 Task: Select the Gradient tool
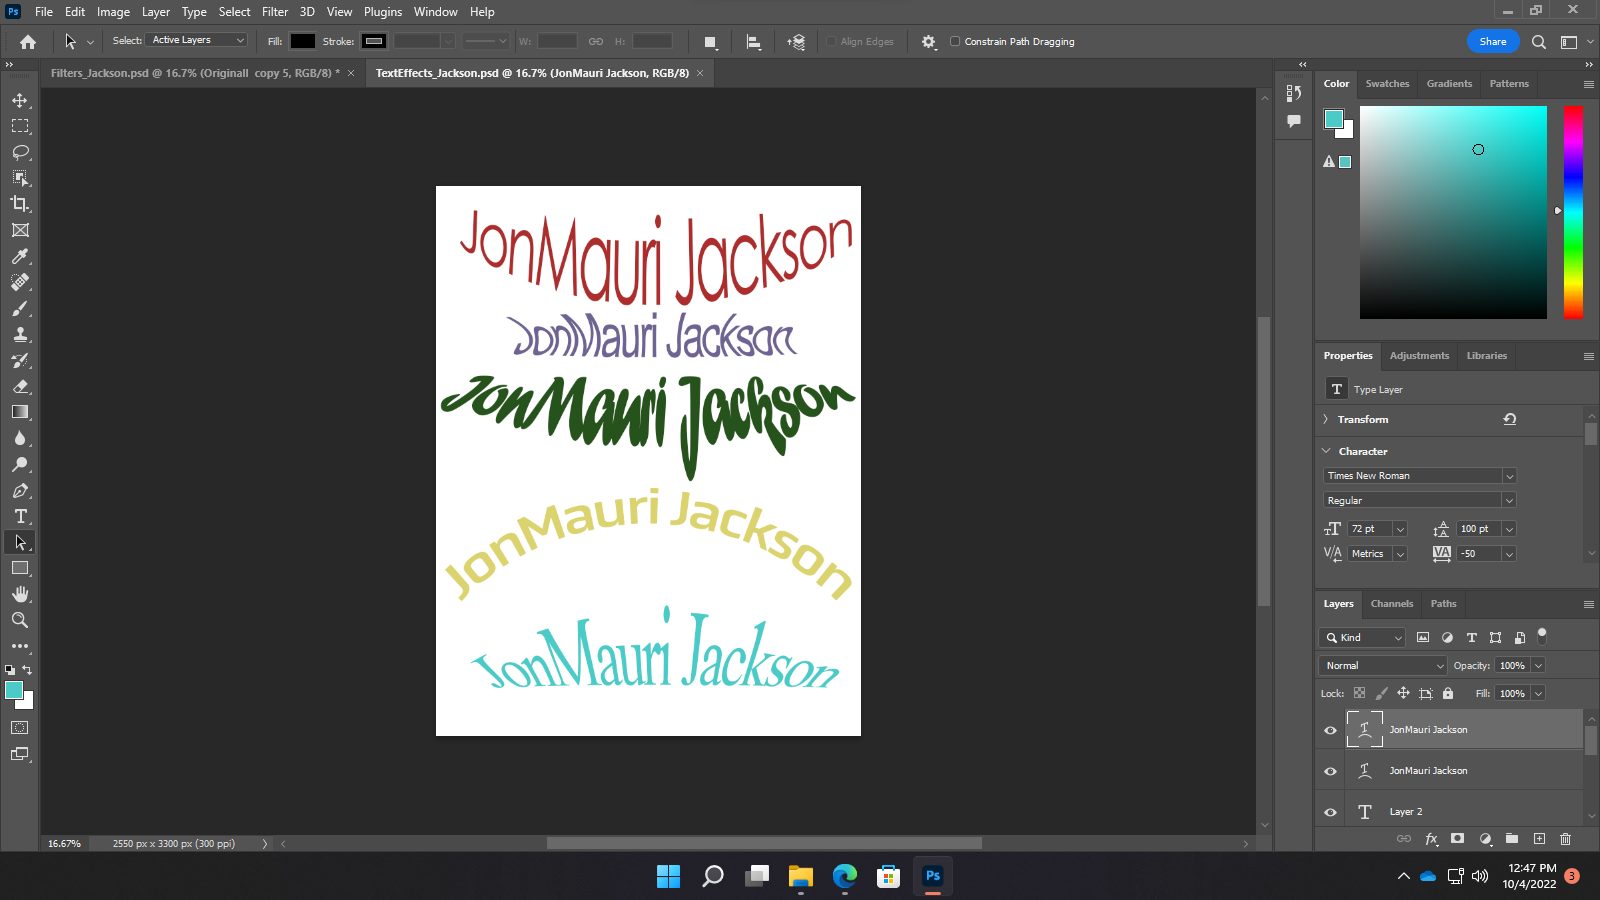click(x=20, y=412)
